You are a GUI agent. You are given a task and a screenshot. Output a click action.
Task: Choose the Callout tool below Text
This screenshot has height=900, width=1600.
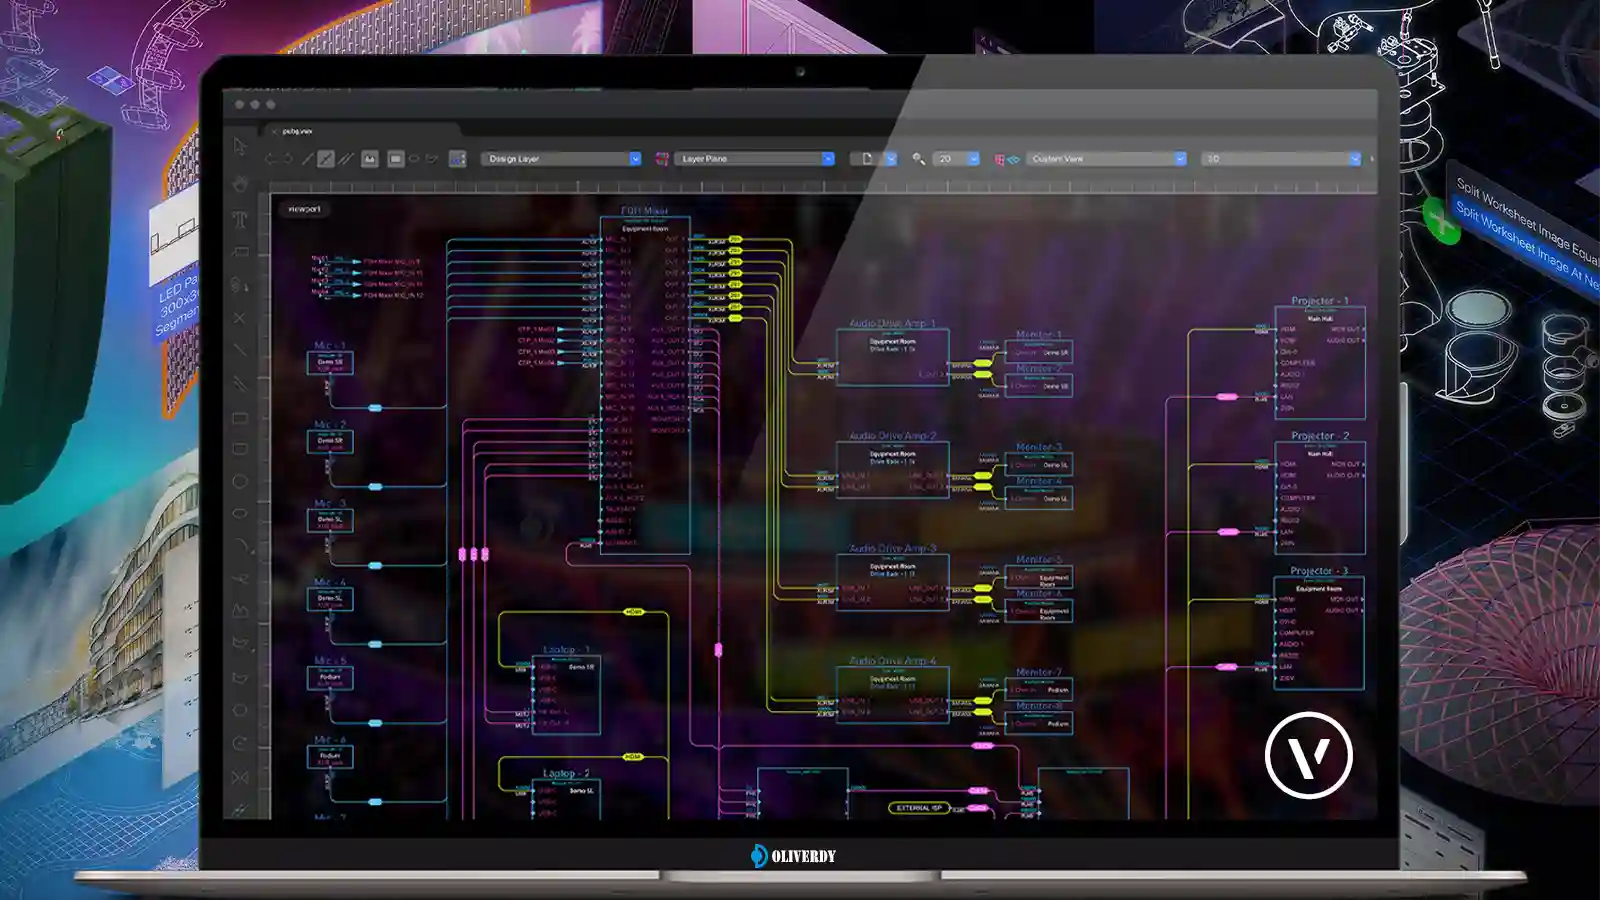click(240, 252)
